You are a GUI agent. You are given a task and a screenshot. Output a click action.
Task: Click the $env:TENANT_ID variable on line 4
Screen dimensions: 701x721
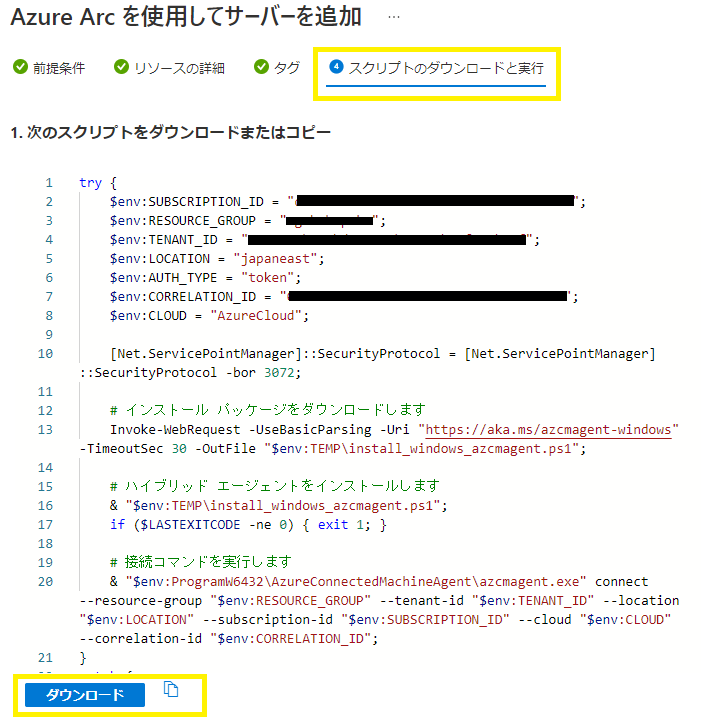[x=164, y=240]
